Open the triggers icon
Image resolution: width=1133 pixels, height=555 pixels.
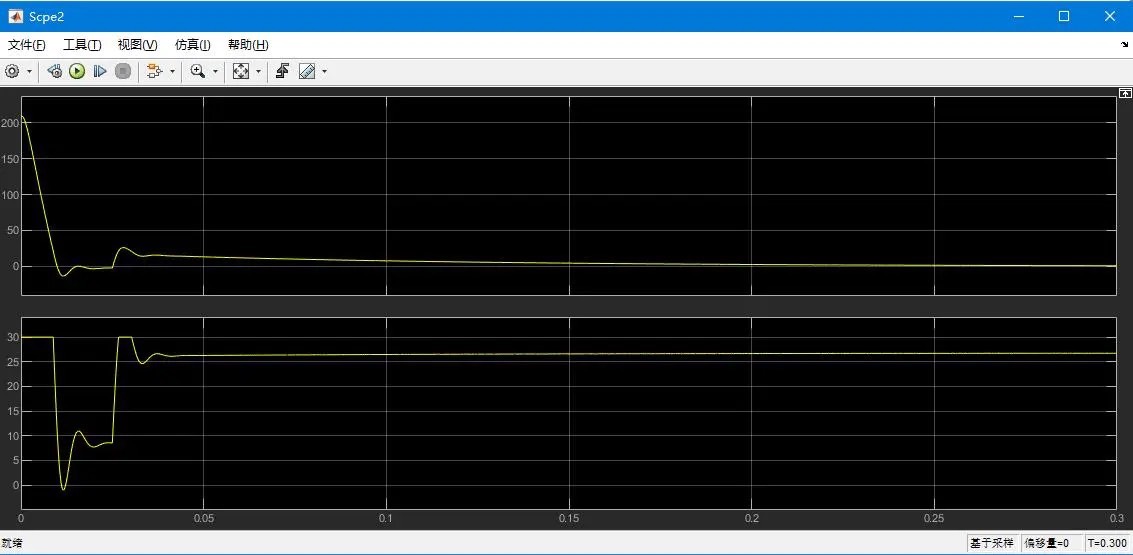coord(283,71)
